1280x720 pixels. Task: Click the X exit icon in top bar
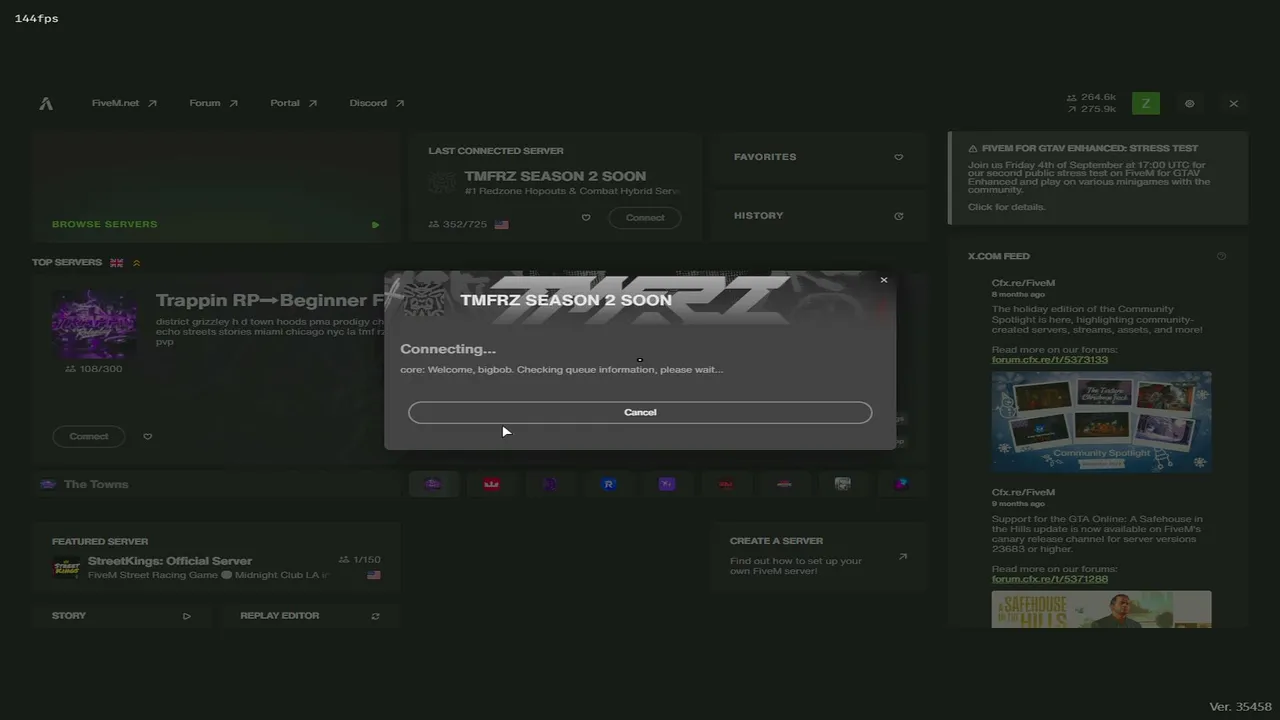pyautogui.click(x=1234, y=103)
